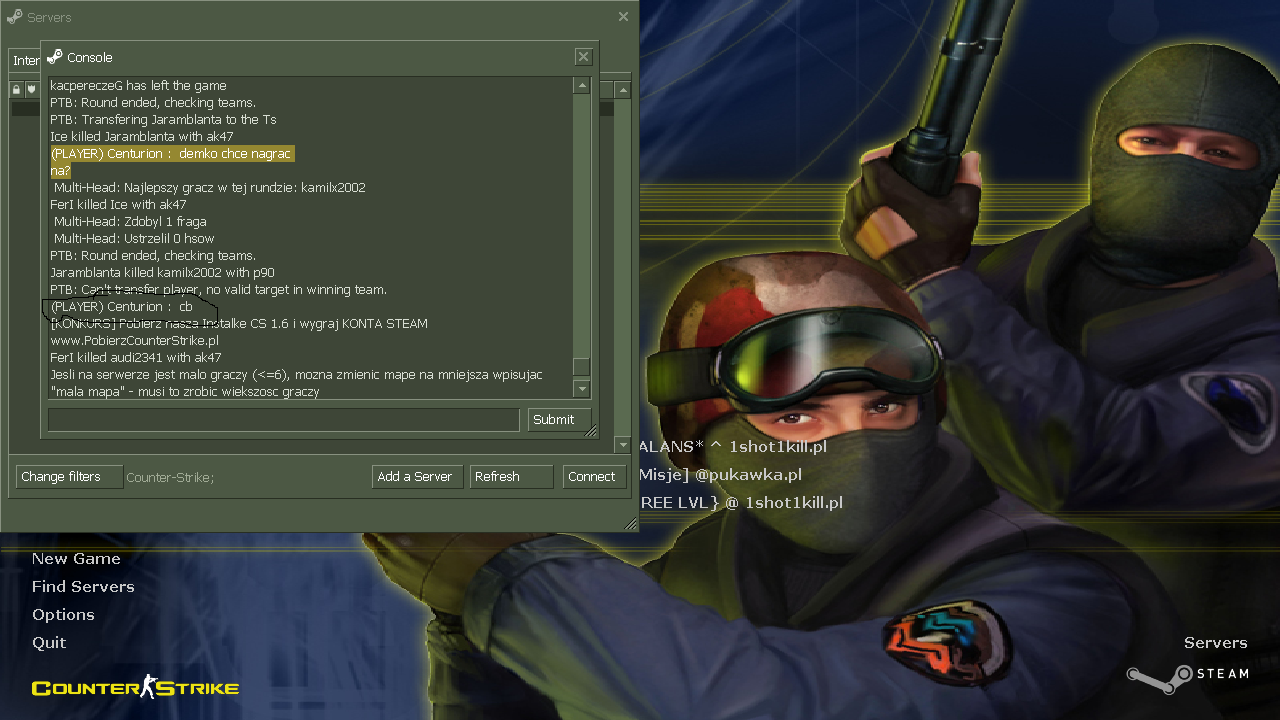Open Options from the main menu
Image resolution: width=1280 pixels, height=720 pixels.
[63, 615]
